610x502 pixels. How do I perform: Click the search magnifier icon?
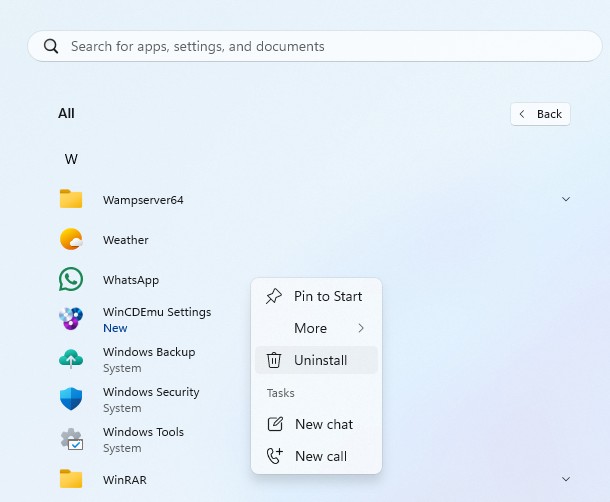tap(50, 46)
